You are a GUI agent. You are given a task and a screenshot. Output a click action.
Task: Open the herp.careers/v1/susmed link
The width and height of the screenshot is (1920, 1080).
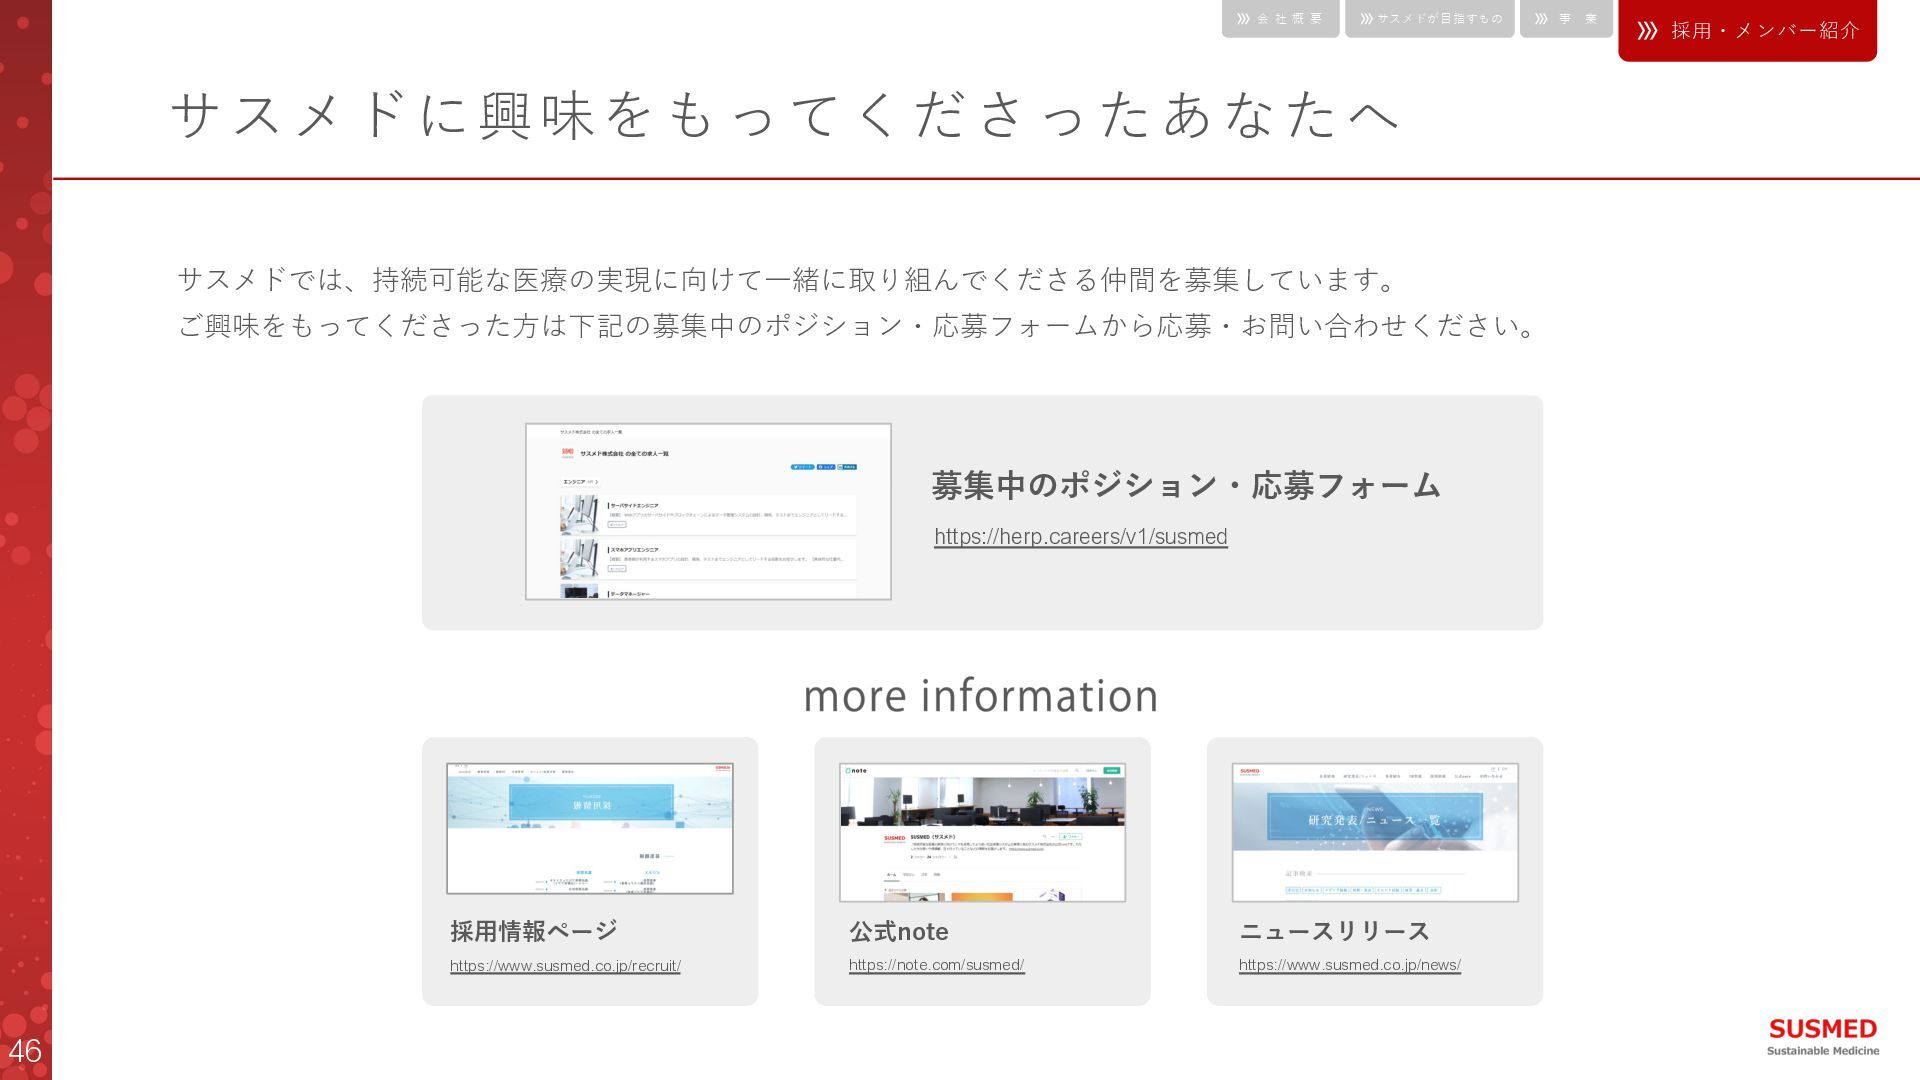coord(1080,537)
